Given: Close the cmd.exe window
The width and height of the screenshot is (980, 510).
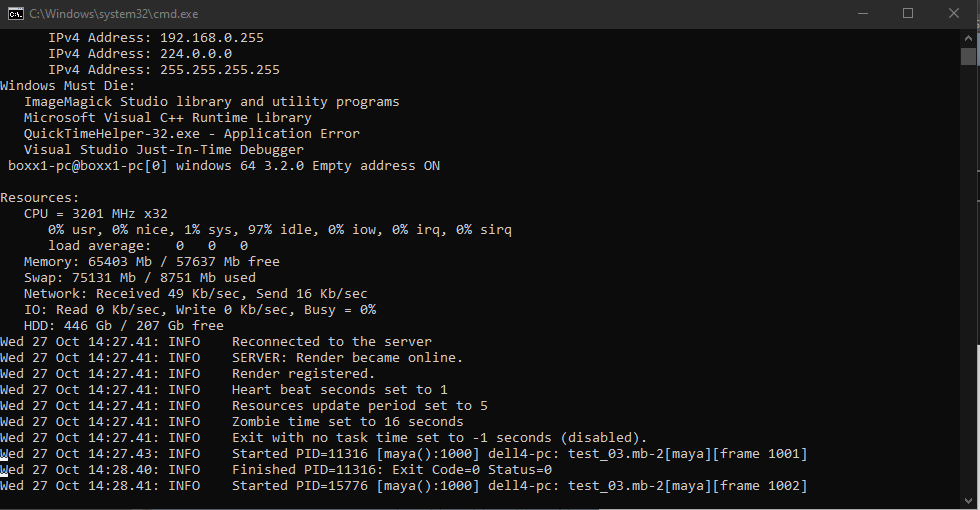Looking at the screenshot, I should 954,14.
